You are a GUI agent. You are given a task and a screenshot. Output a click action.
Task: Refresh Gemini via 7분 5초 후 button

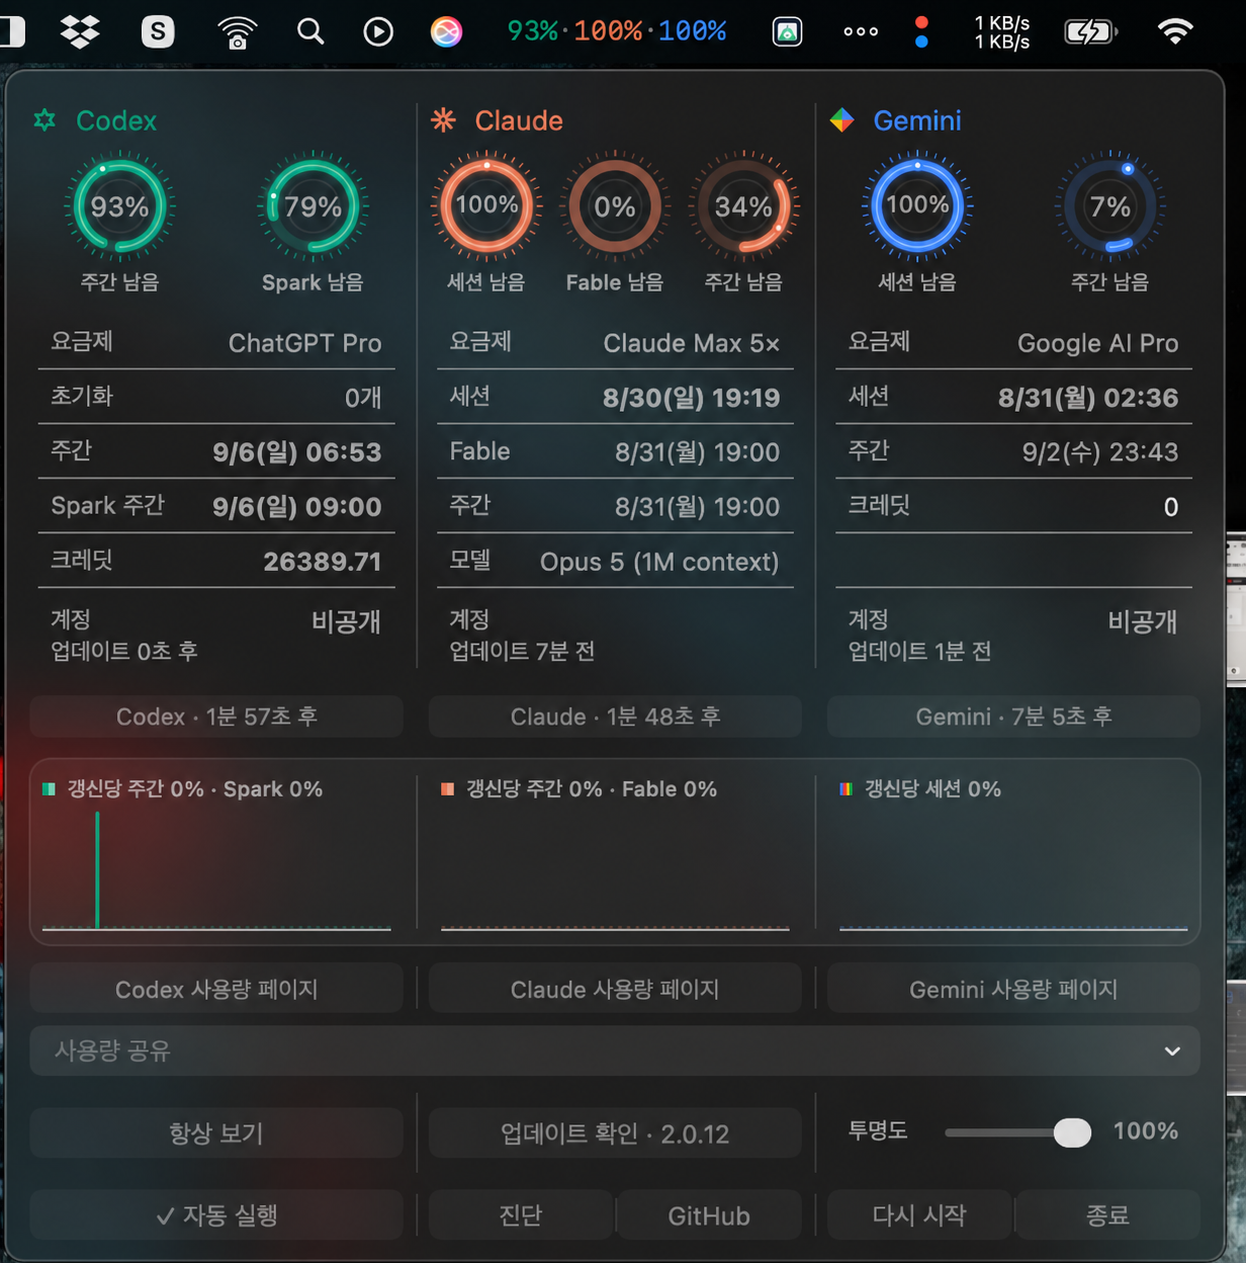1013,717
